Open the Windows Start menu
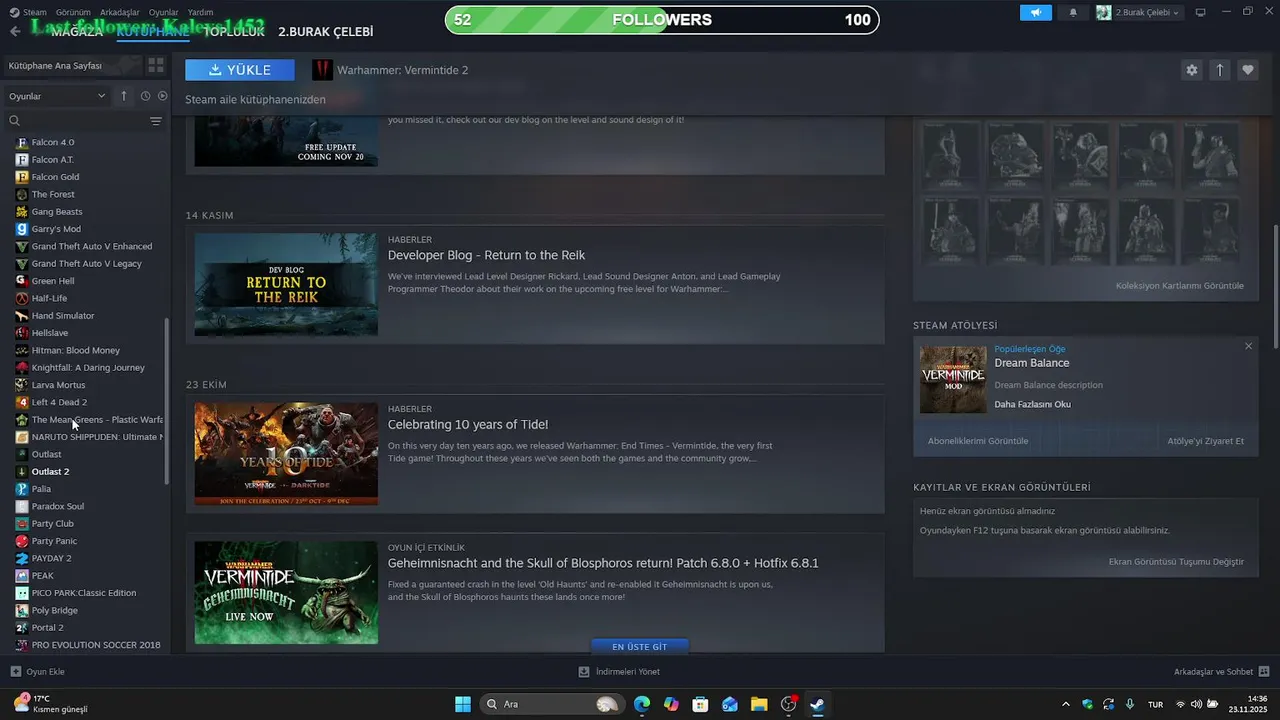The width and height of the screenshot is (1280, 720). 463,704
